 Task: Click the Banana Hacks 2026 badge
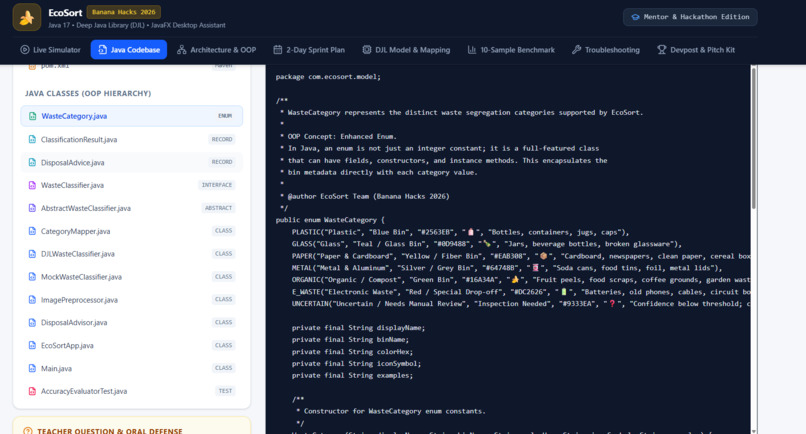(x=124, y=12)
